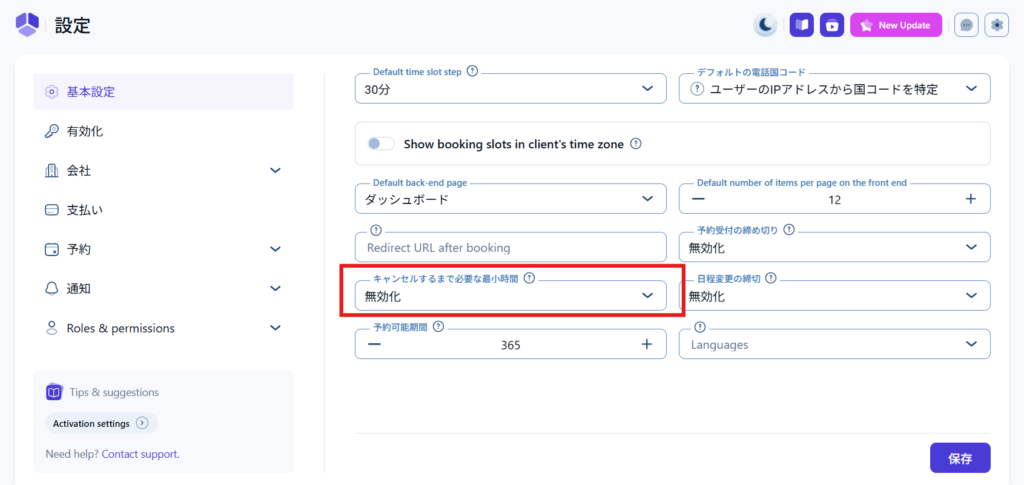Screen dimensions: 1024x485
Task: Open the Languages dropdown
Action: click(x=834, y=344)
